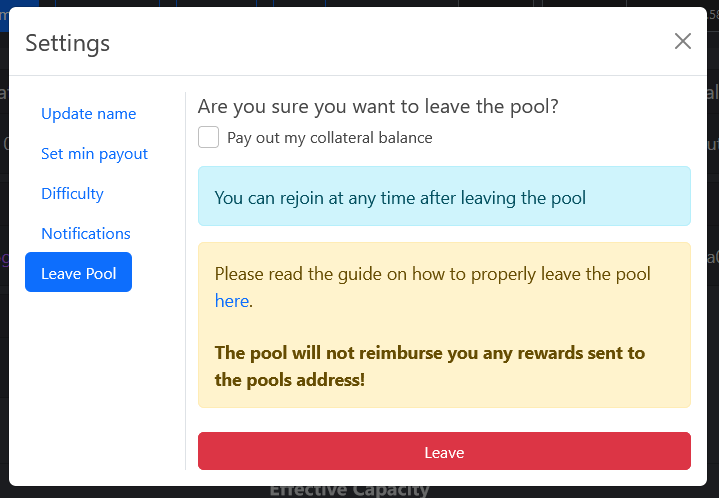719x498 pixels.
Task: Select the active Leave Pool tab
Action: point(78,273)
